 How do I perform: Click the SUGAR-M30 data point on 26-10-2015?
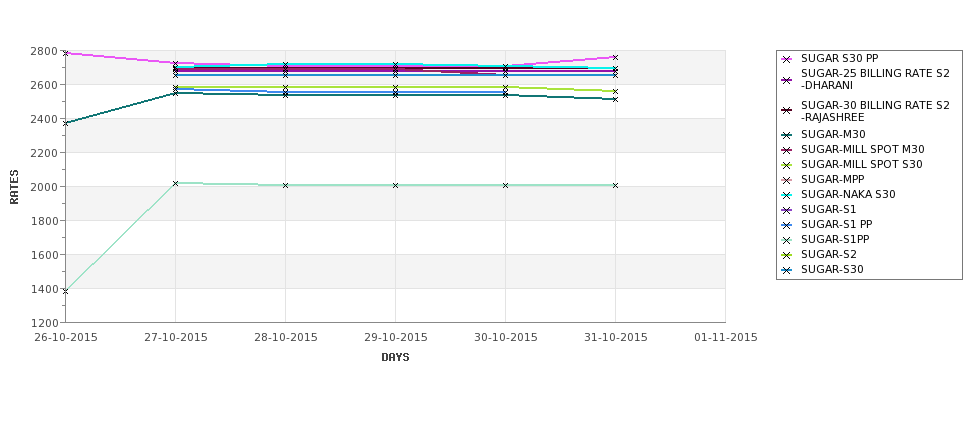65,123
